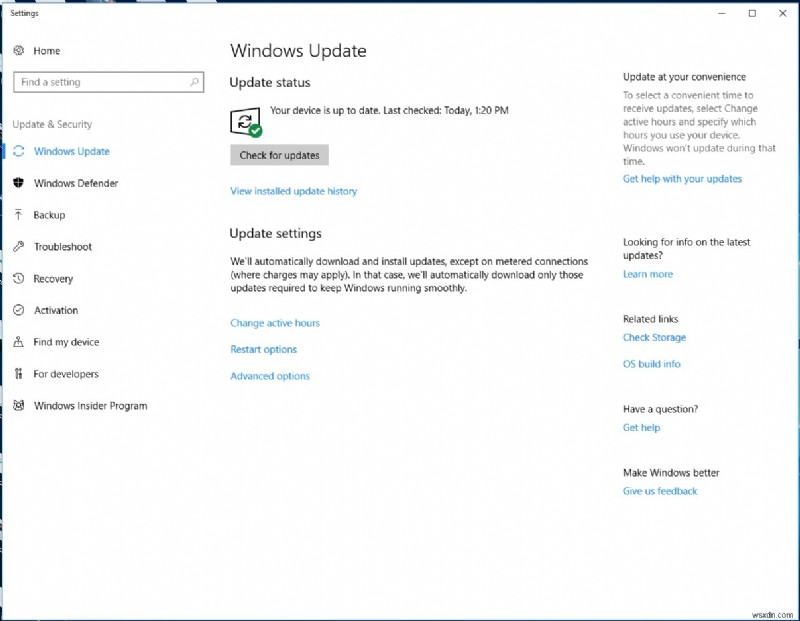
Task: Click the Windows Defender shield icon
Action: point(19,183)
